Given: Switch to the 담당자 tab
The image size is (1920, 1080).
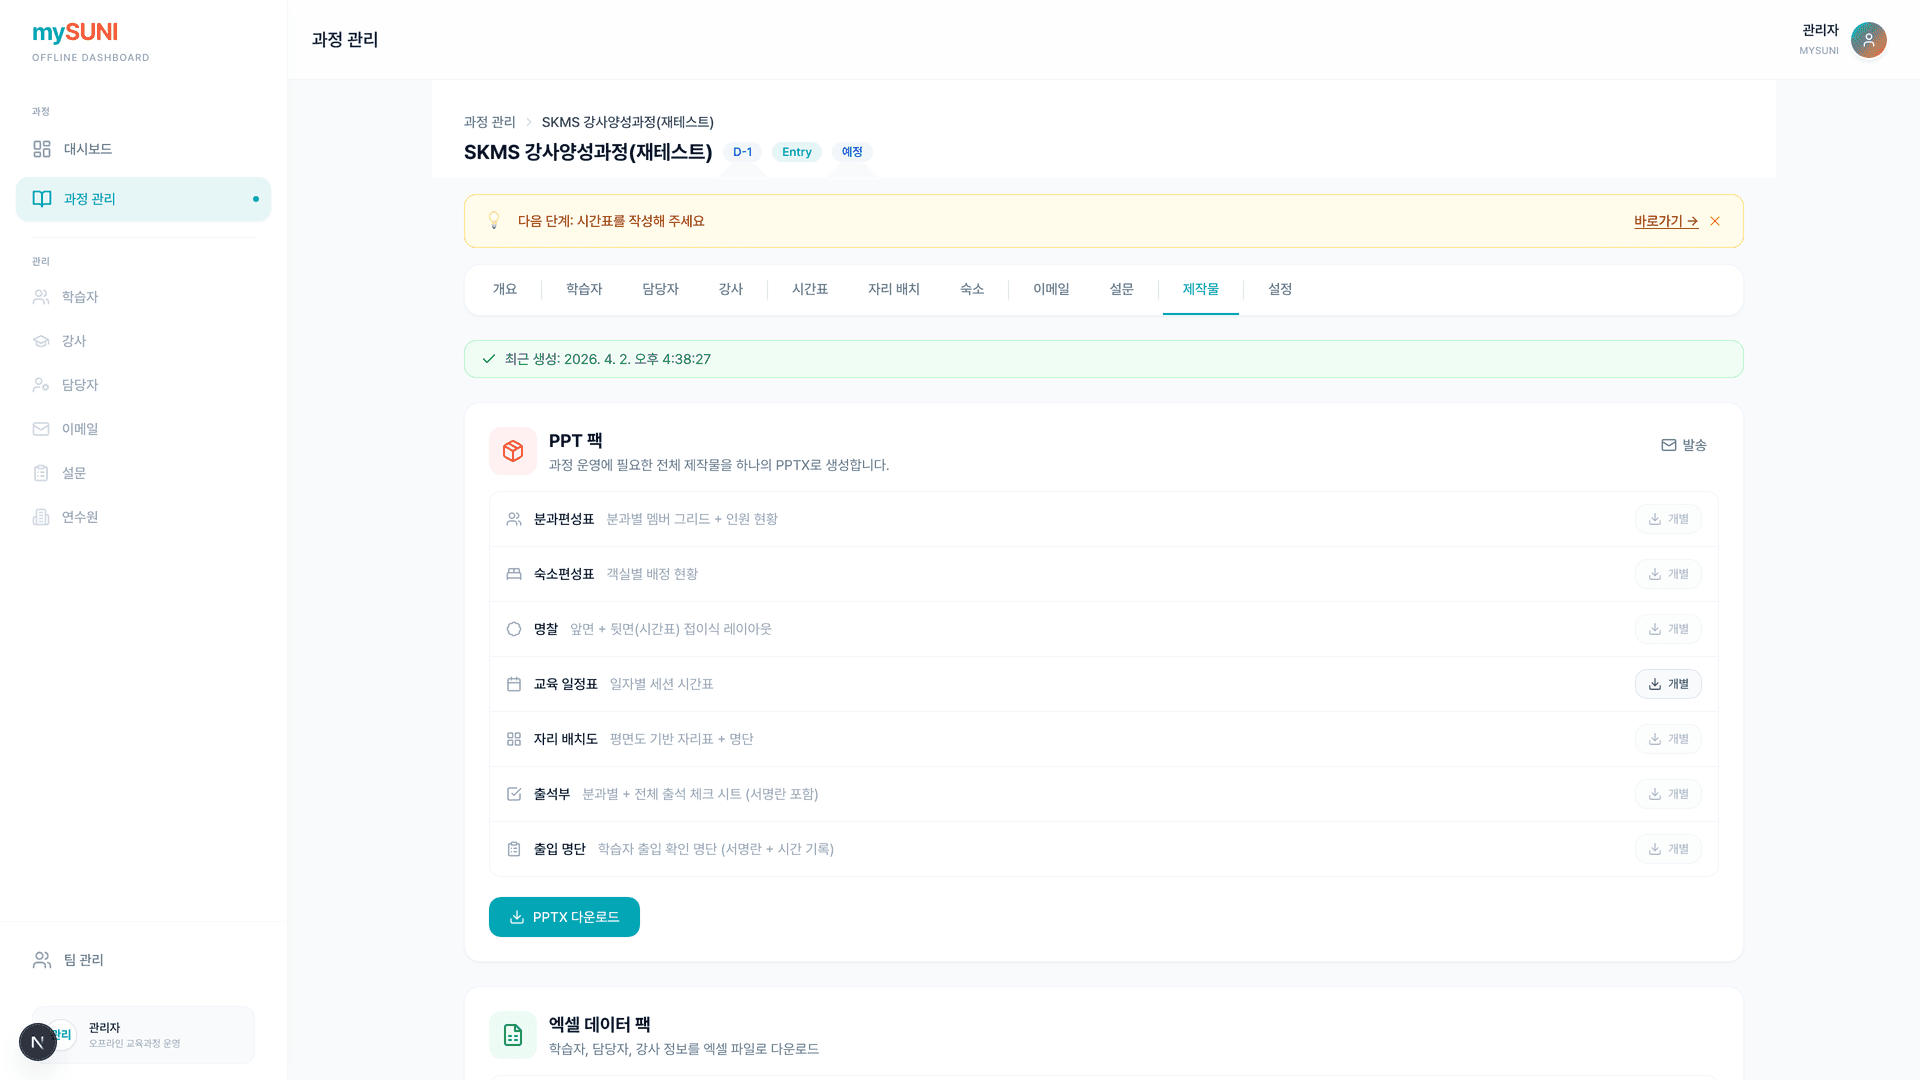Looking at the screenshot, I should (x=660, y=290).
